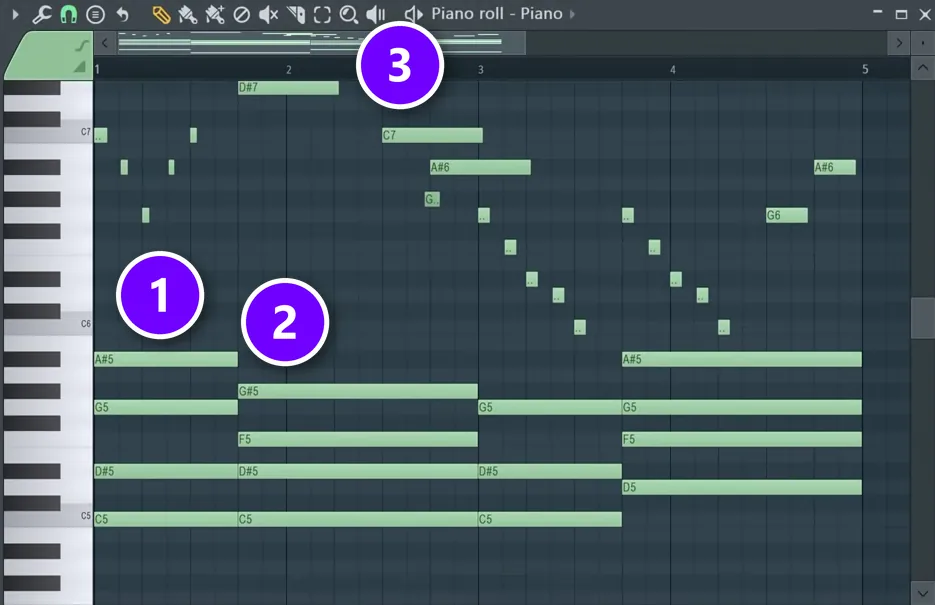Select the Draw pencil tool
935x605 pixels.
161,14
